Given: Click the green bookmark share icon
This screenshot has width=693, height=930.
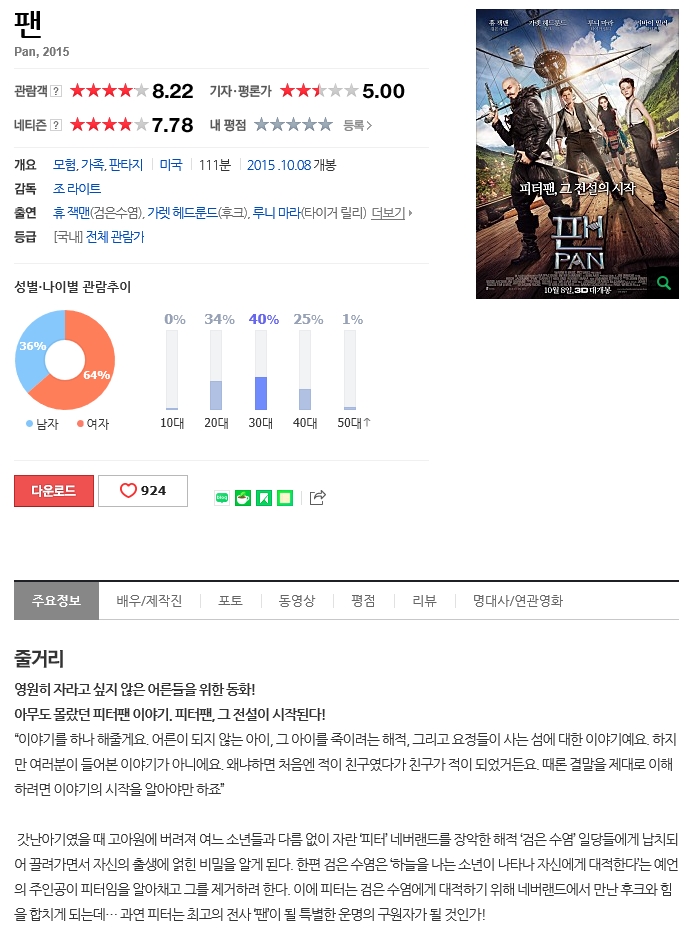Looking at the screenshot, I should coord(264,498).
